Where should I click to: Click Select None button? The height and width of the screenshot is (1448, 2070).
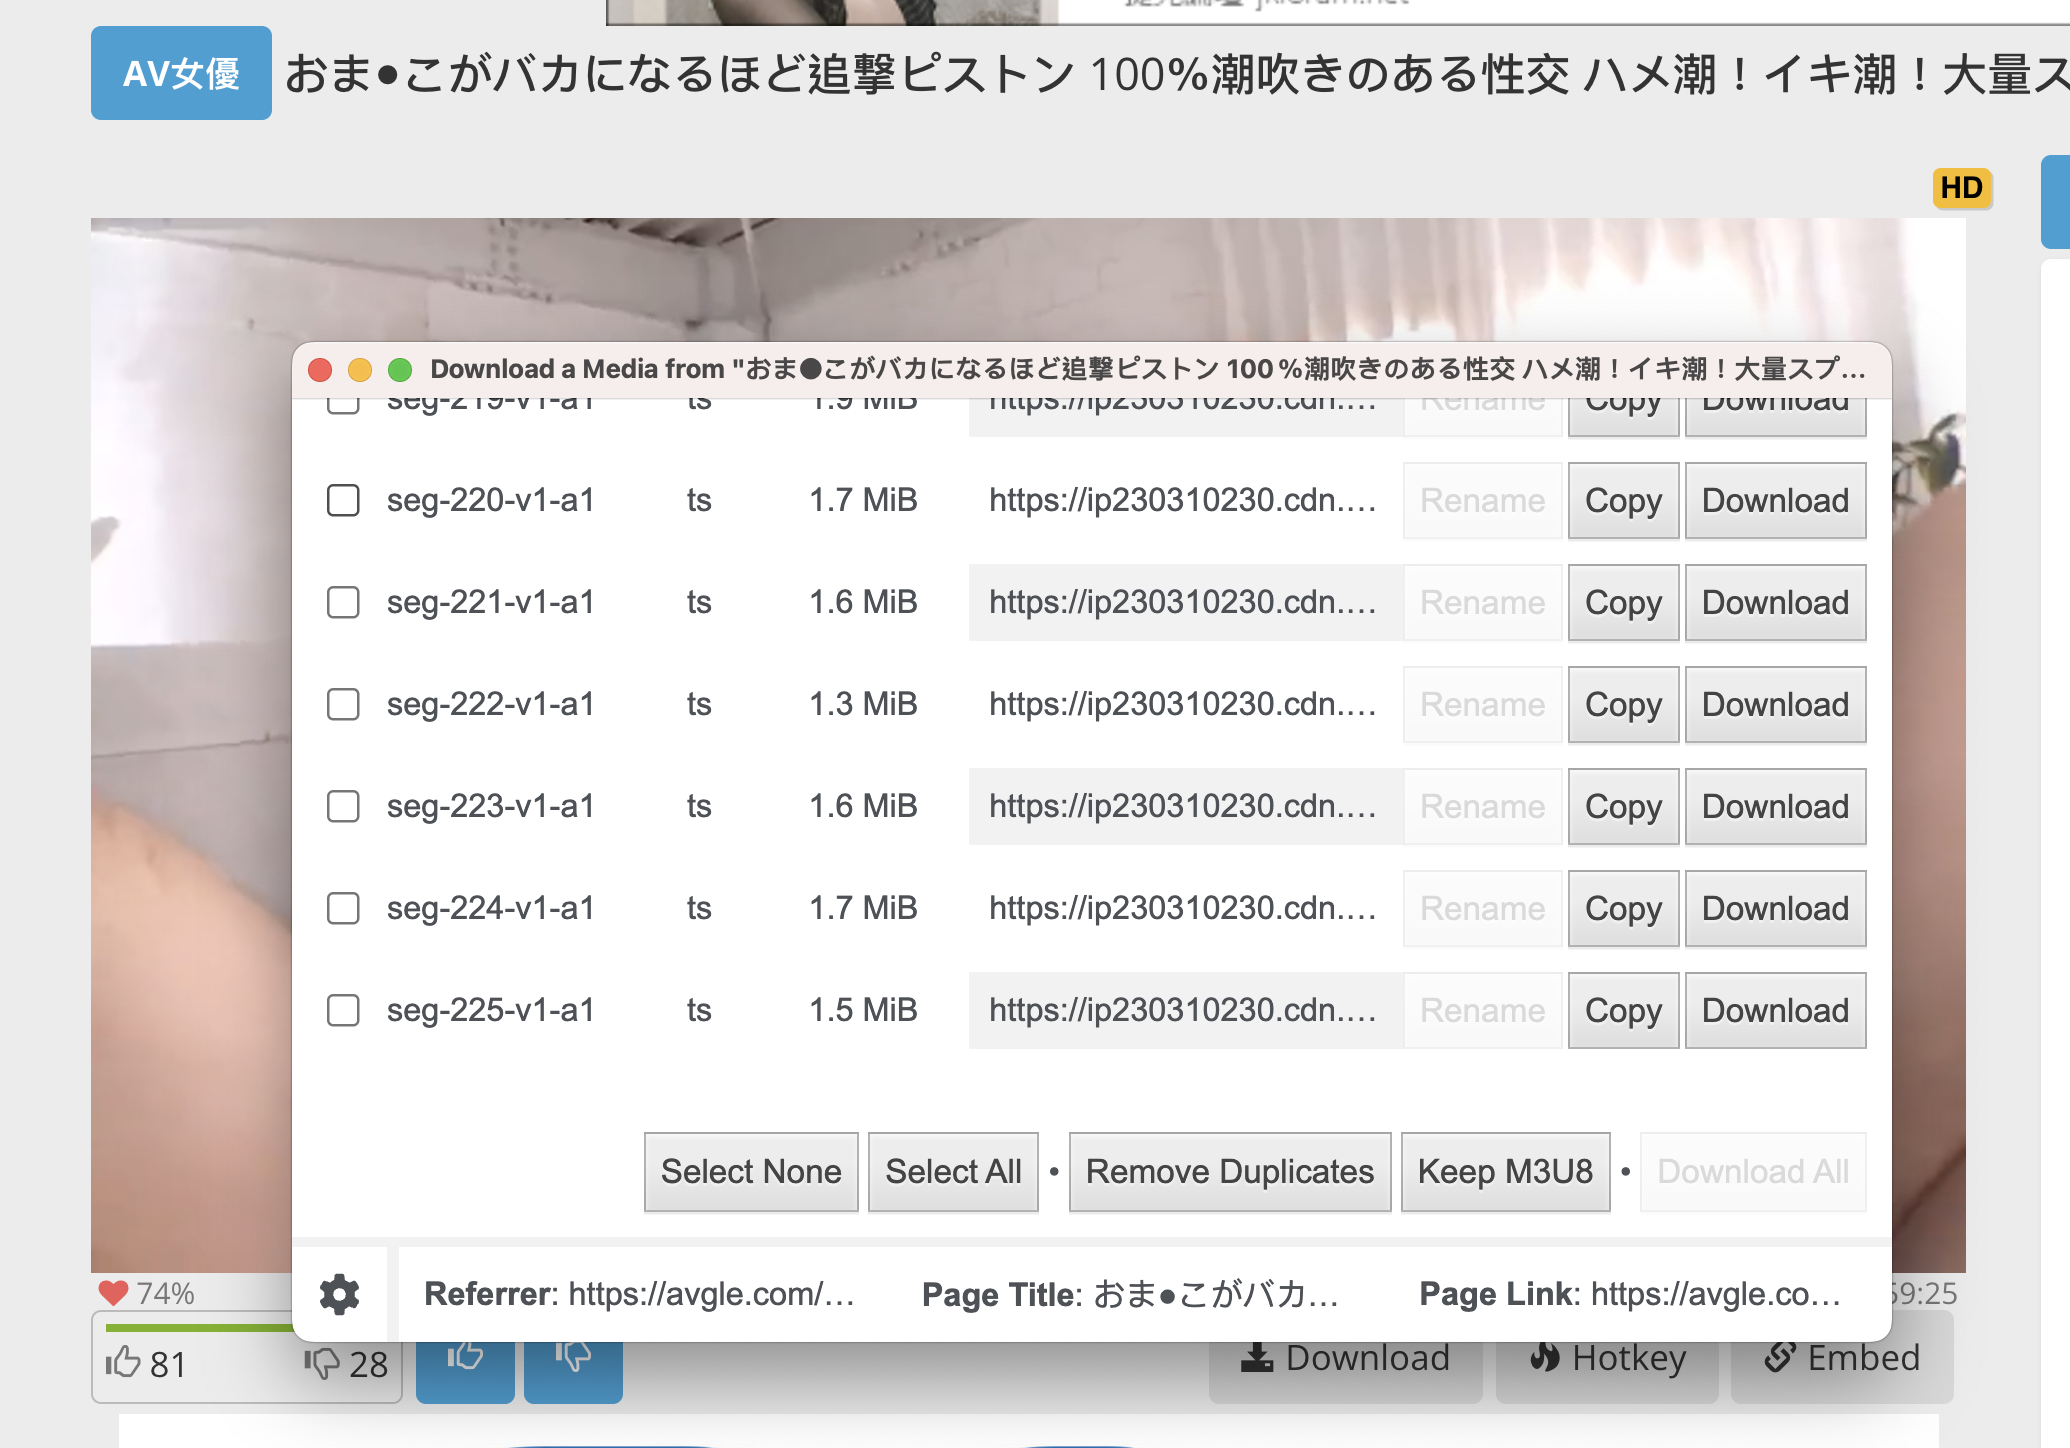coord(751,1172)
